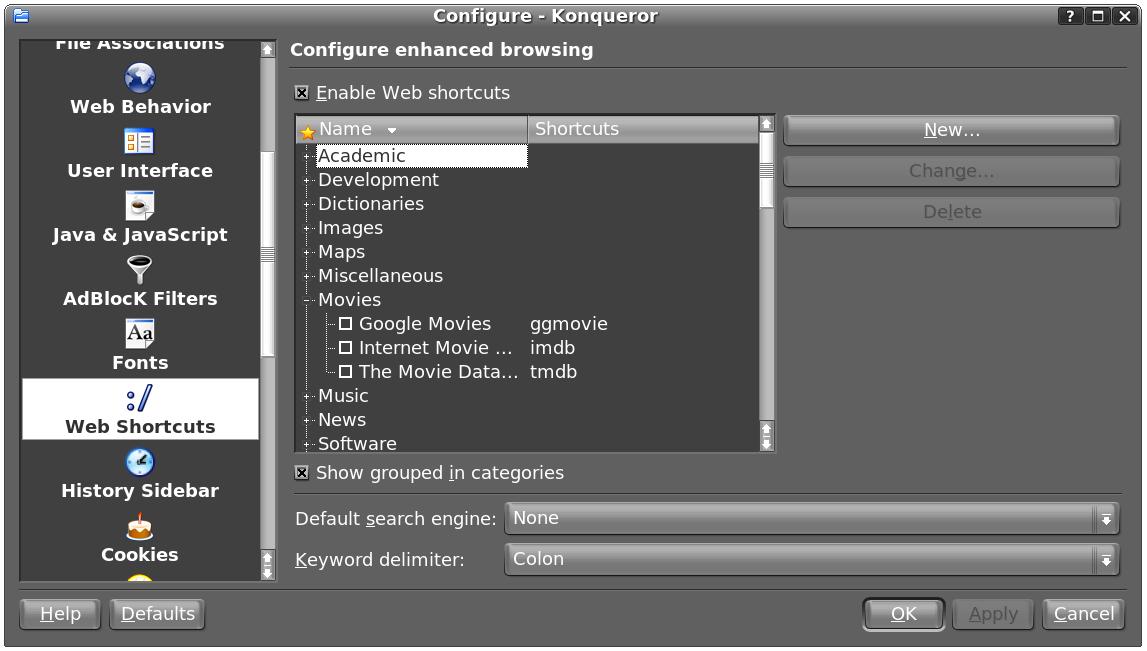
Task: Select the User Interface settings icon
Action: [140, 142]
